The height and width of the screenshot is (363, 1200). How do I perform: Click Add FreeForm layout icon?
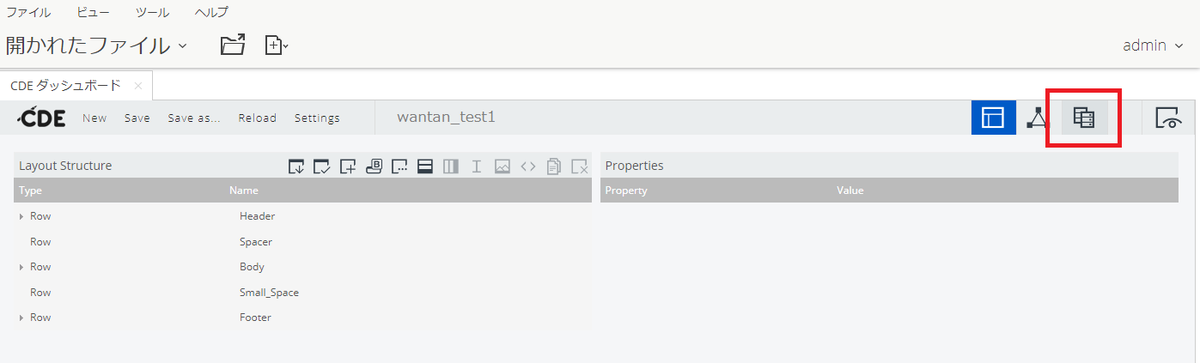[x=399, y=166]
